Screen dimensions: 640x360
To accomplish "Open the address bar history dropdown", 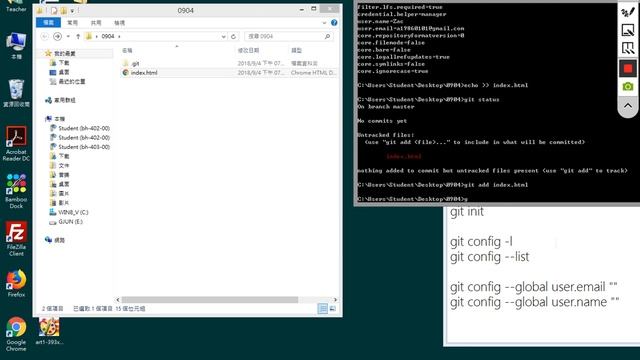I will coord(223,36).
